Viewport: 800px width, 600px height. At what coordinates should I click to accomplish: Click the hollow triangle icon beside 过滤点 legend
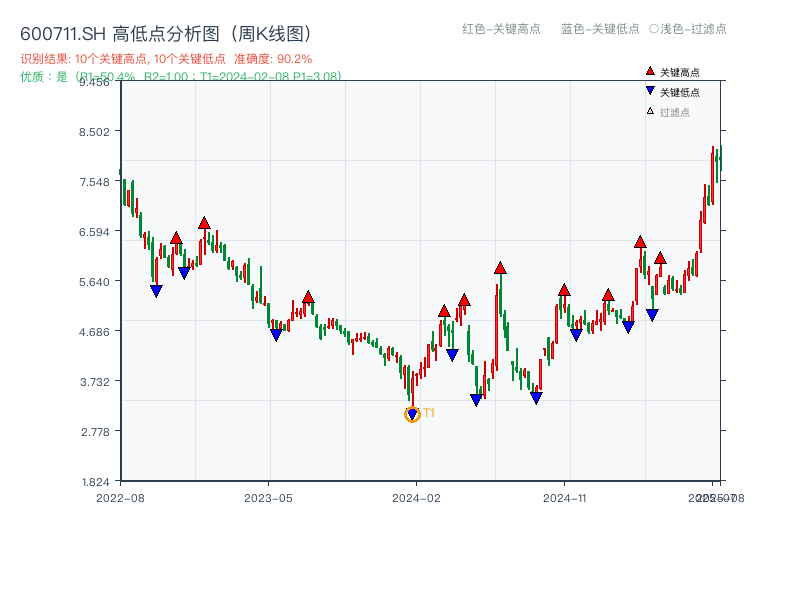click(650, 111)
